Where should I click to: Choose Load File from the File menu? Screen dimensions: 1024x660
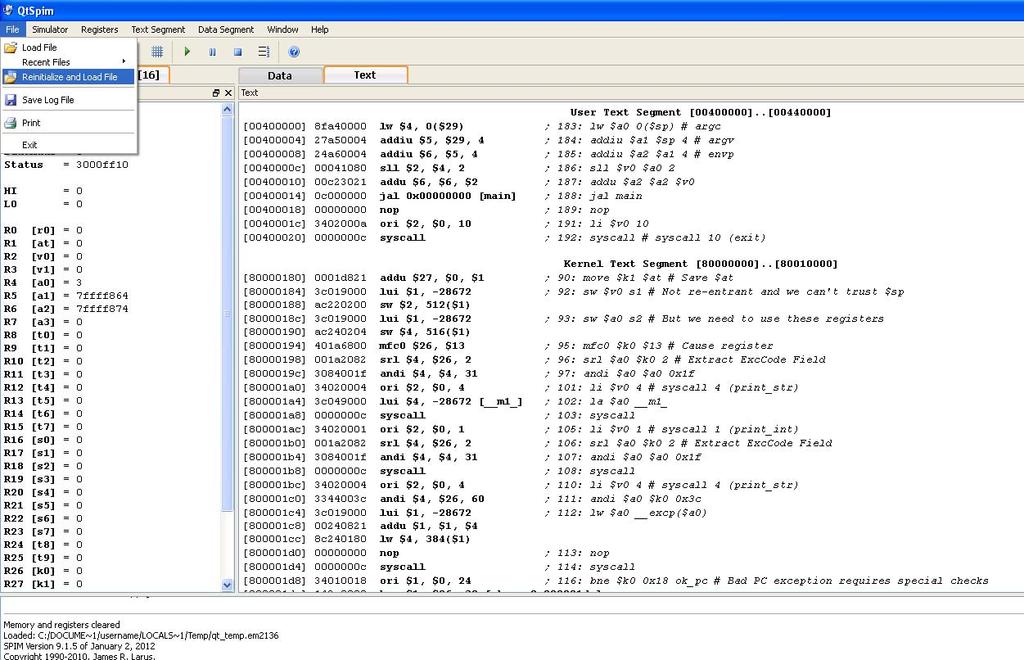coord(69,48)
